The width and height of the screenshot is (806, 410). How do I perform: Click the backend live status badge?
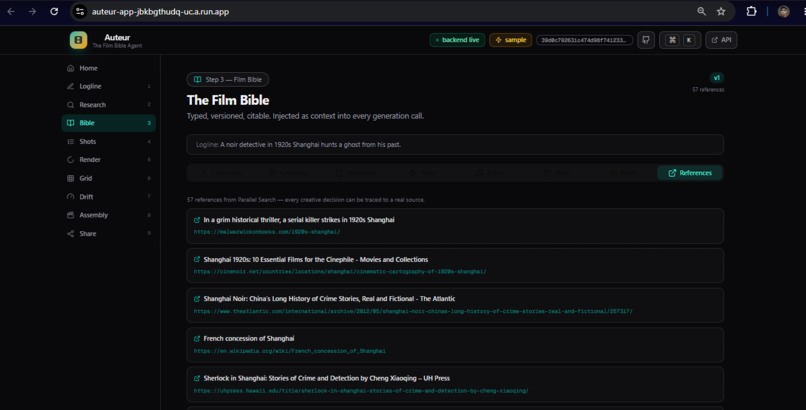(x=457, y=40)
